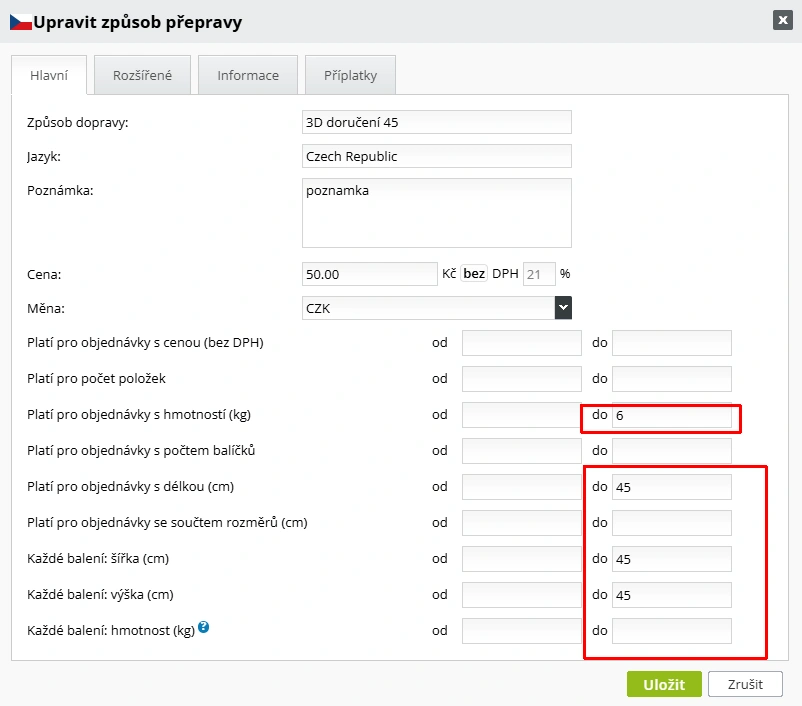Focus package výška (cm) 'od' field
This screenshot has height=706, width=802.
tap(522, 595)
